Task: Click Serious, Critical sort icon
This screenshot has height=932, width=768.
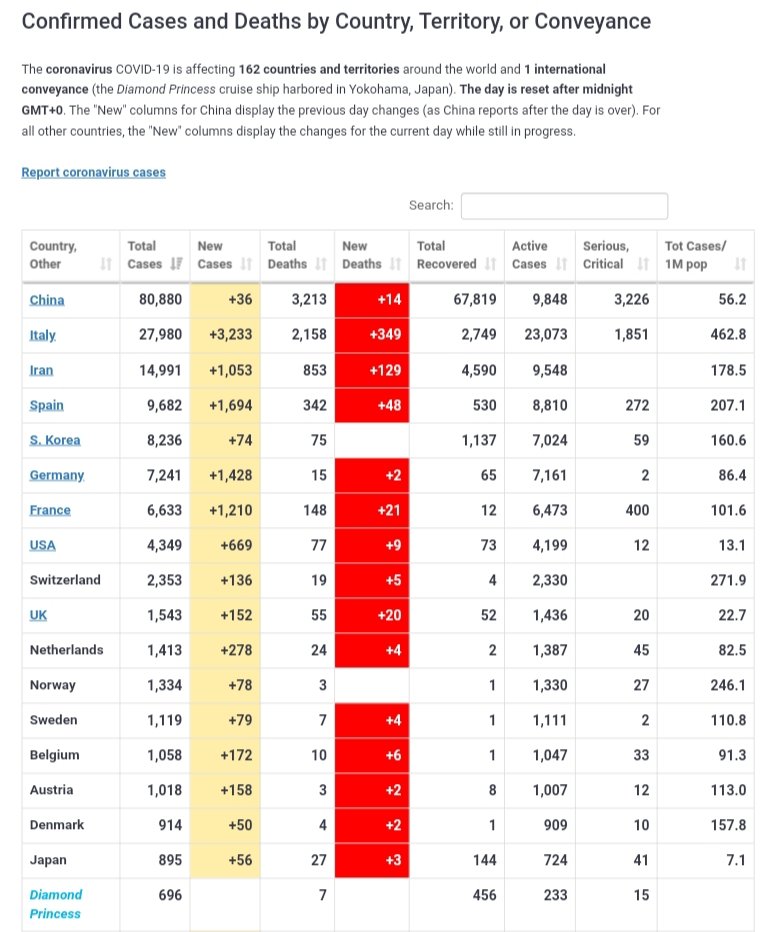Action: click(x=643, y=263)
